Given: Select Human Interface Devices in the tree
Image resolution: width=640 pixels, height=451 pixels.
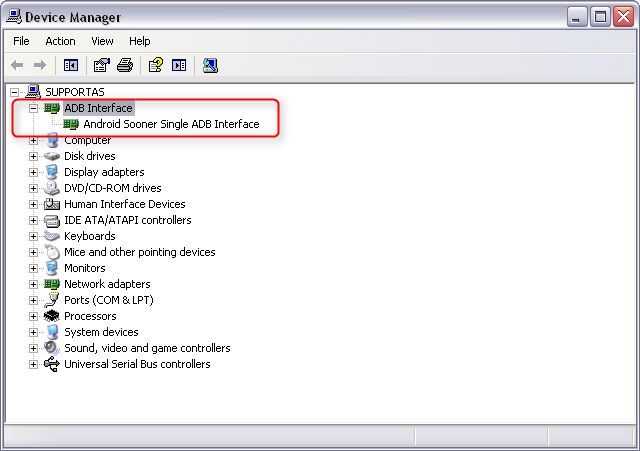Looking at the screenshot, I should click(x=124, y=204).
